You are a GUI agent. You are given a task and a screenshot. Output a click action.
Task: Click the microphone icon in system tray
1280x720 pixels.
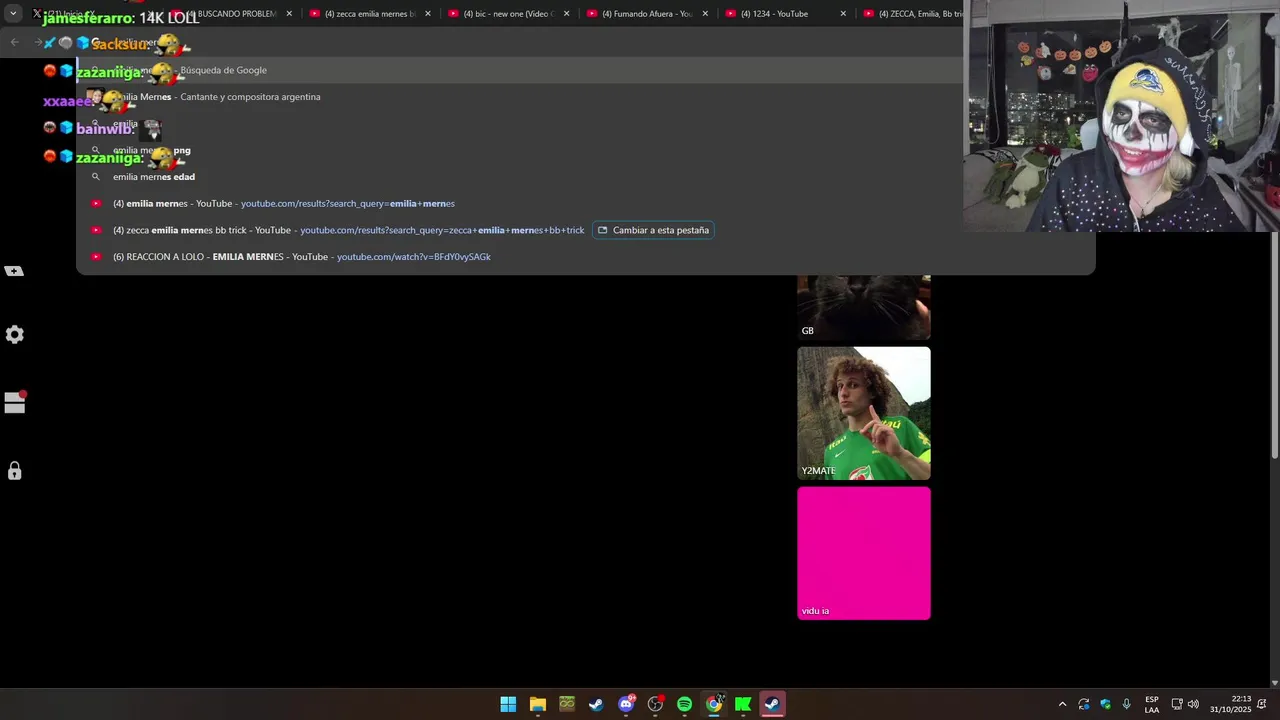pos(1127,704)
